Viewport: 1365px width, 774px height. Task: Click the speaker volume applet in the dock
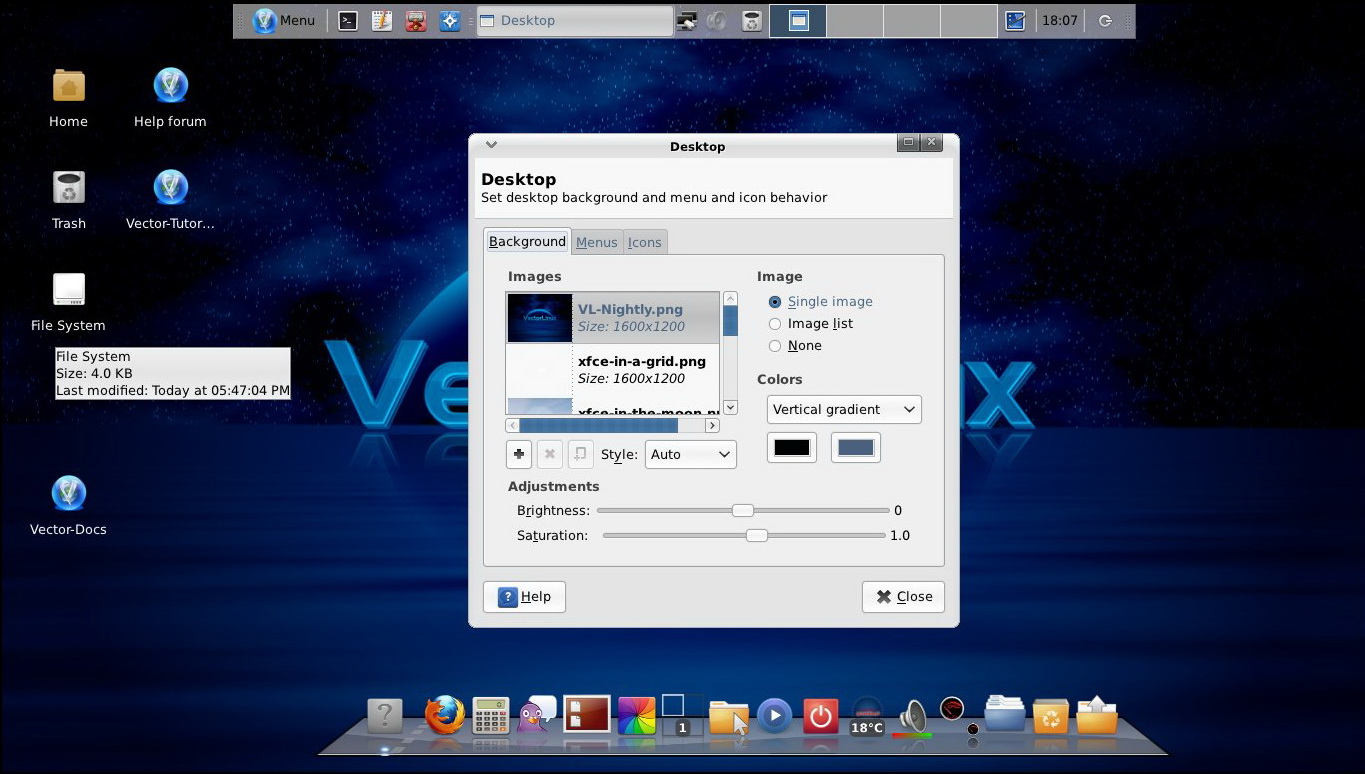coord(912,718)
